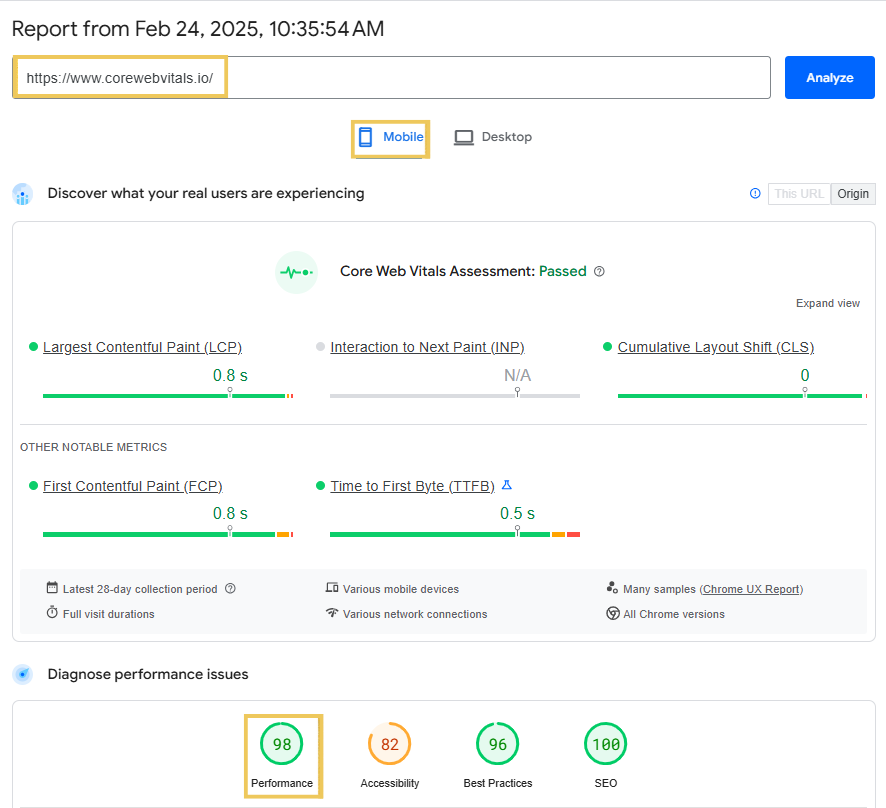886x808 pixels.
Task: Click the experimental flask icon beside TTFB
Action: pos(507,485)
